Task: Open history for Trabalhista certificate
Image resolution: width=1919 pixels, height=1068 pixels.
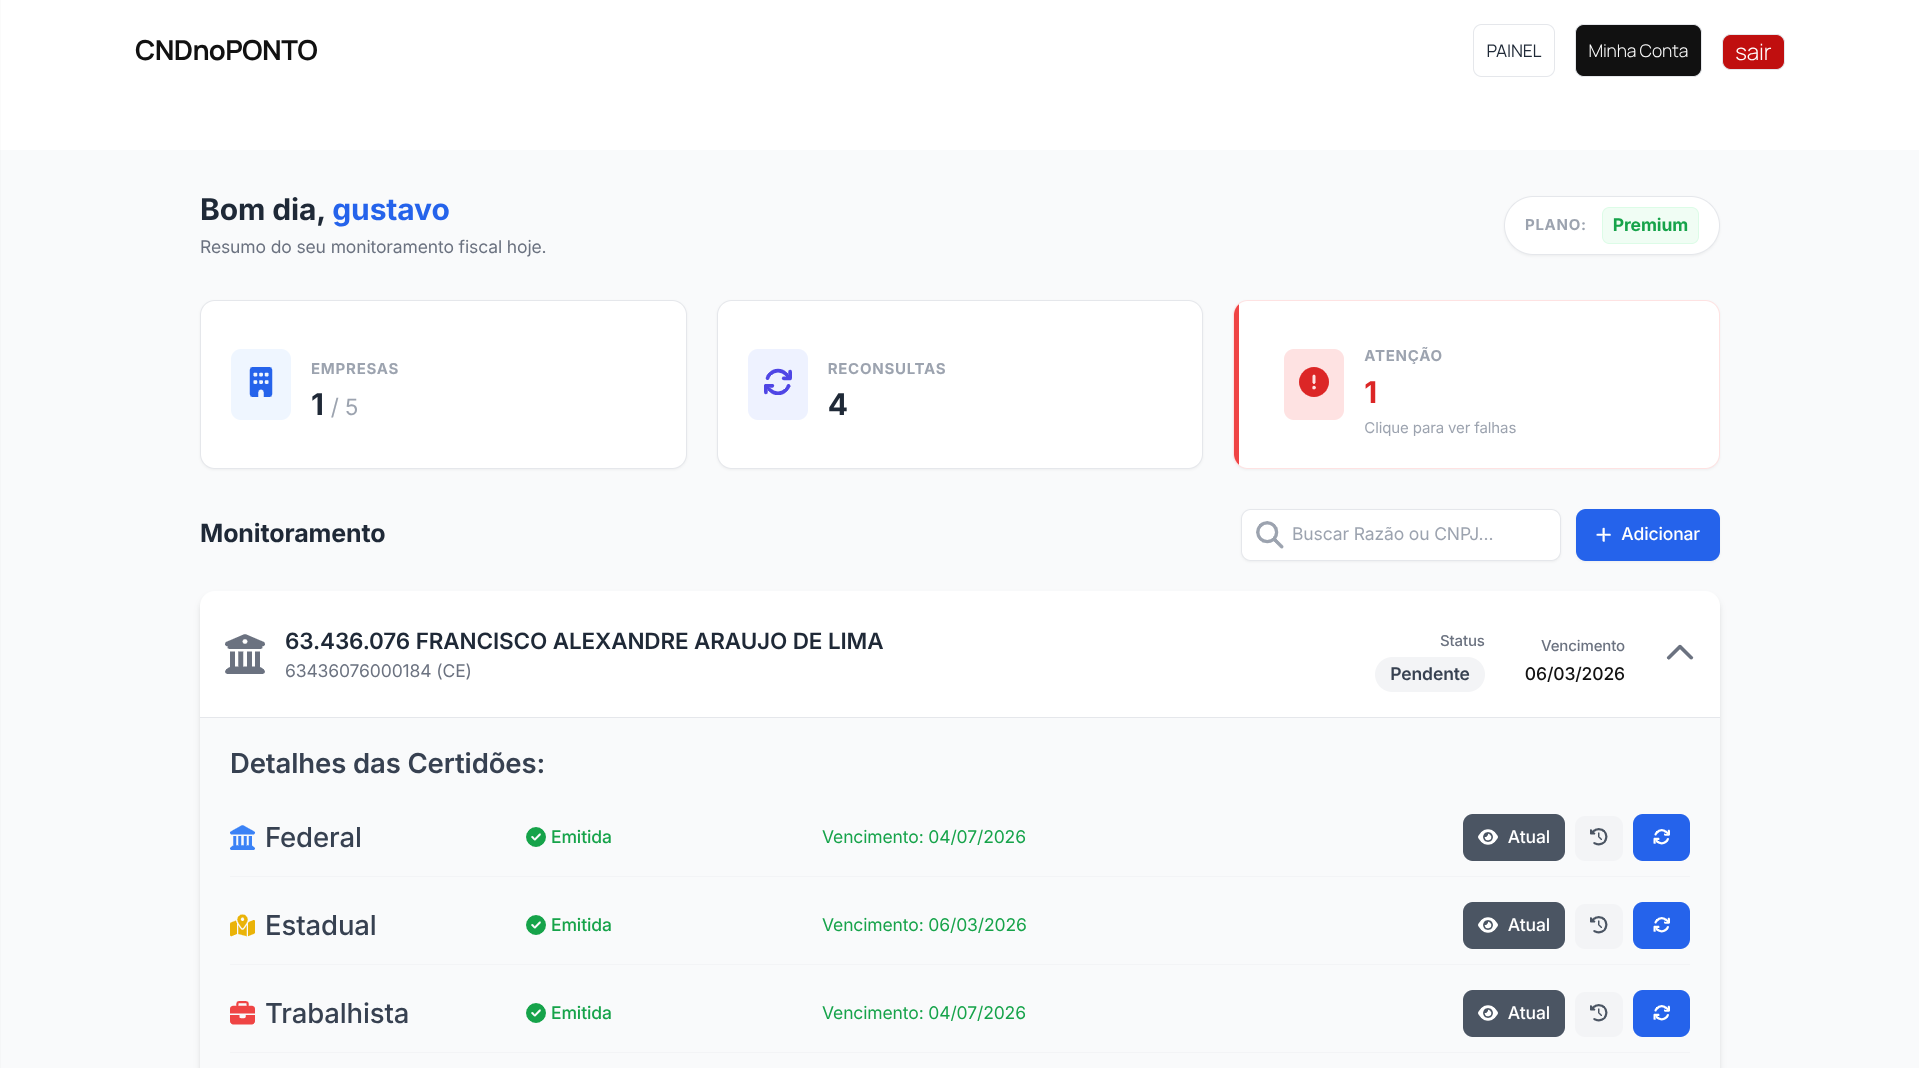Action: (1598, 1013)
